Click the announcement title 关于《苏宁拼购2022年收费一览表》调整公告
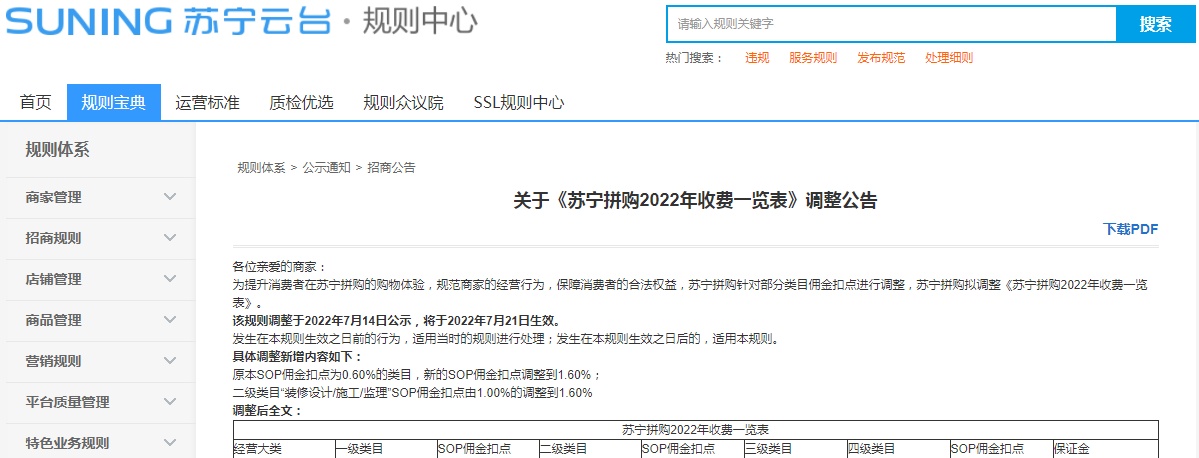The image size is (1199, 458). [695, 201]
